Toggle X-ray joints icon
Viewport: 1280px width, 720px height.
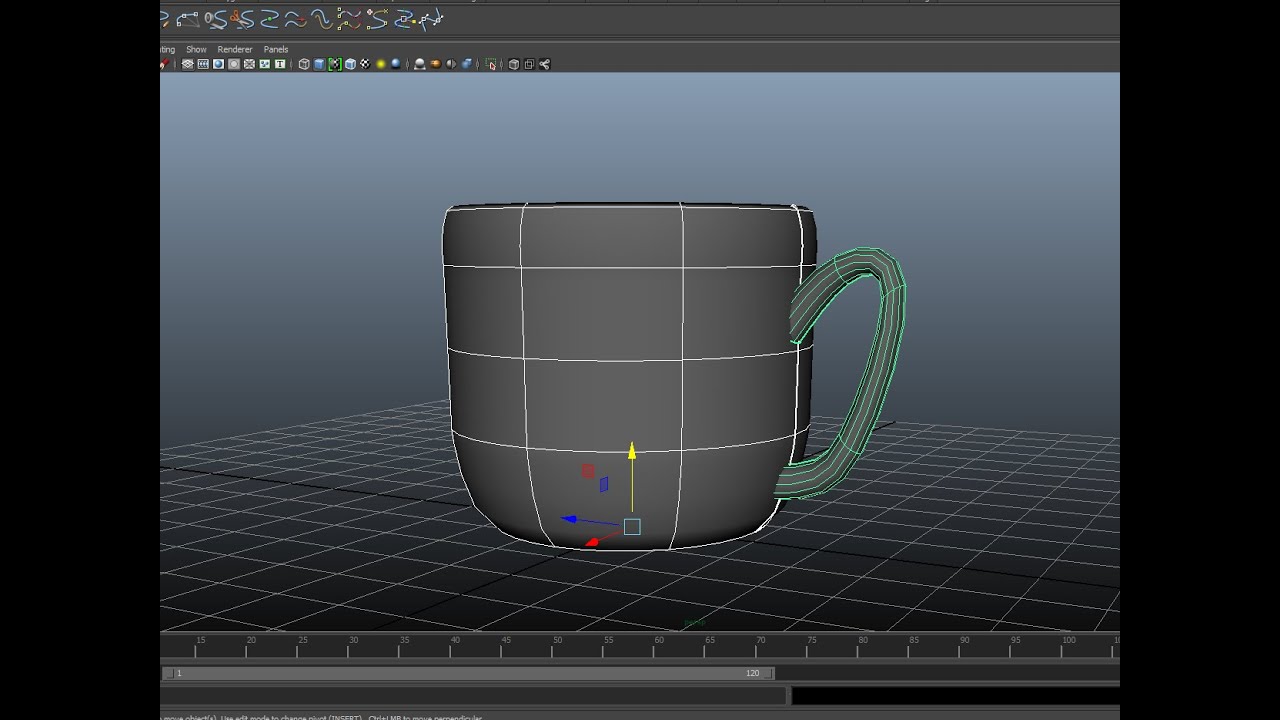click(x=544, y=64)
